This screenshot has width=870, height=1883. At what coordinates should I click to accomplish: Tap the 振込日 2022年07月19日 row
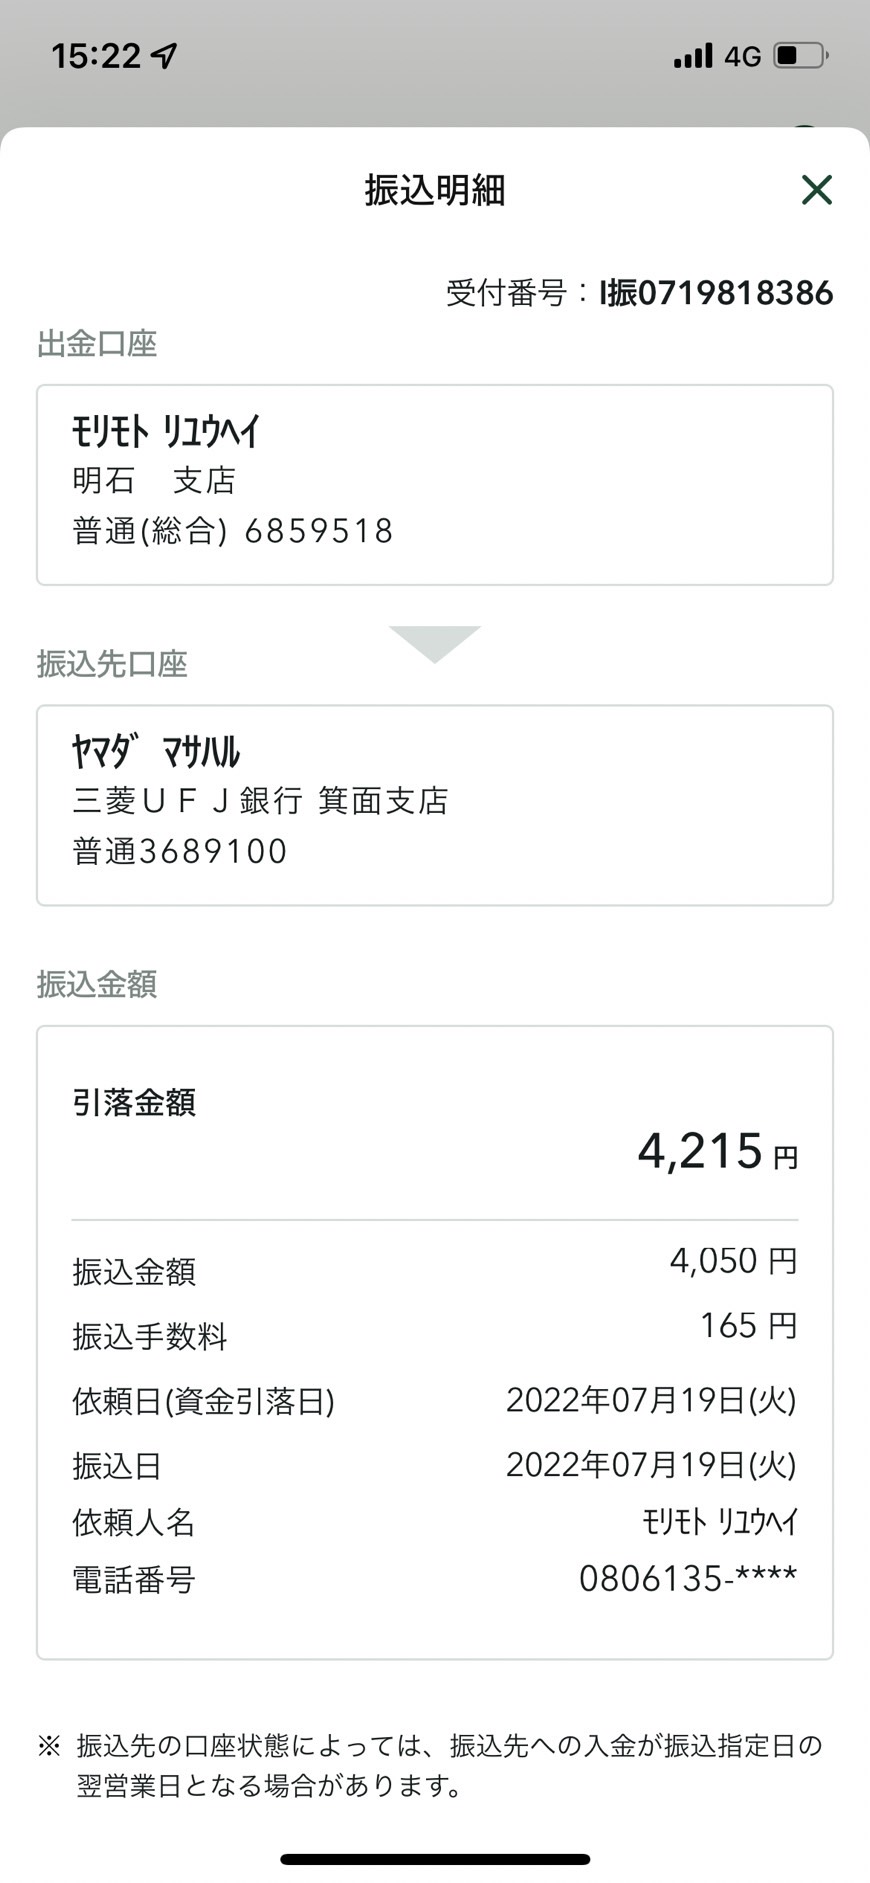[x=435, y=1466]
